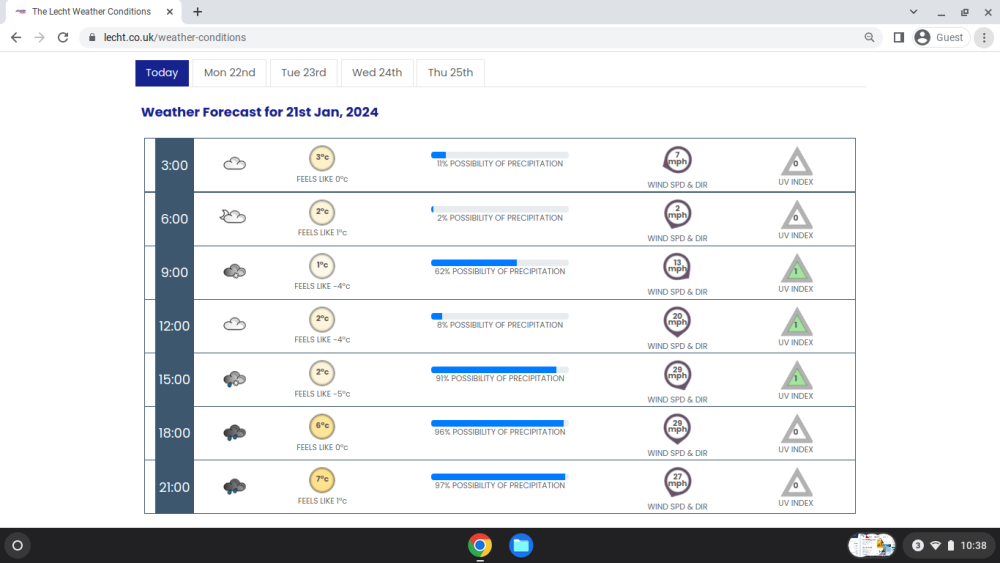Open Chrome from the shelf
Screen dimensions: 1000x563
coord(480,545)
